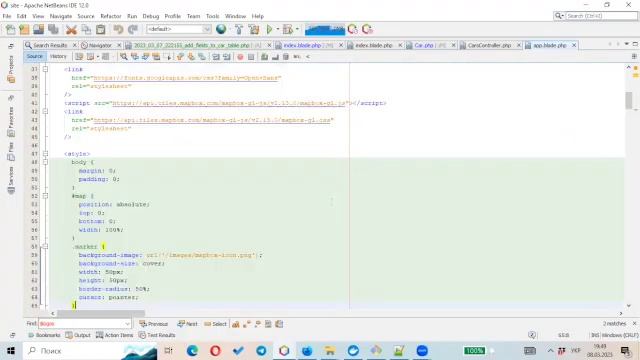Click the Save All toolbar icon

(53, 29)
